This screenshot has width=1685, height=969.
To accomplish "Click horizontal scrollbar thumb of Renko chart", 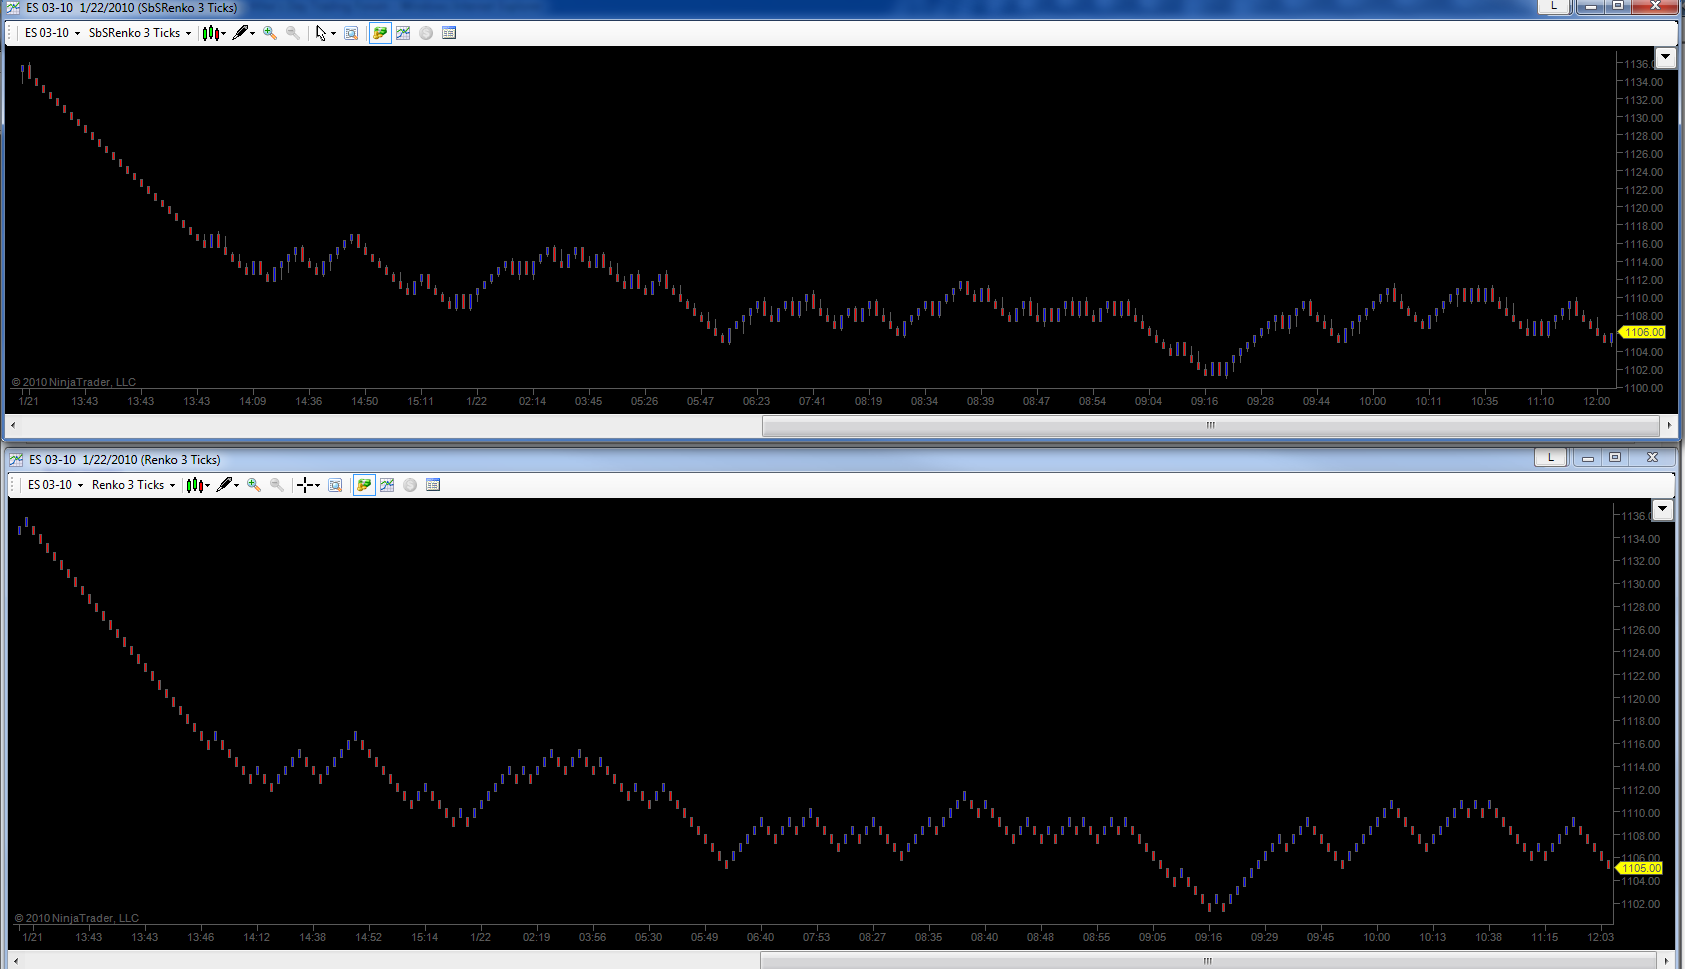I will (1207, 961).
